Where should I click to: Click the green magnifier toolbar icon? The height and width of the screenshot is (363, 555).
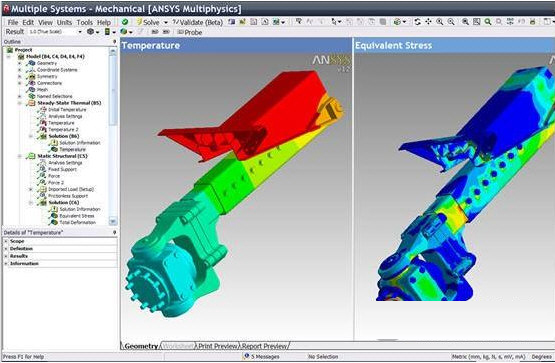click(x=488, y=22)
